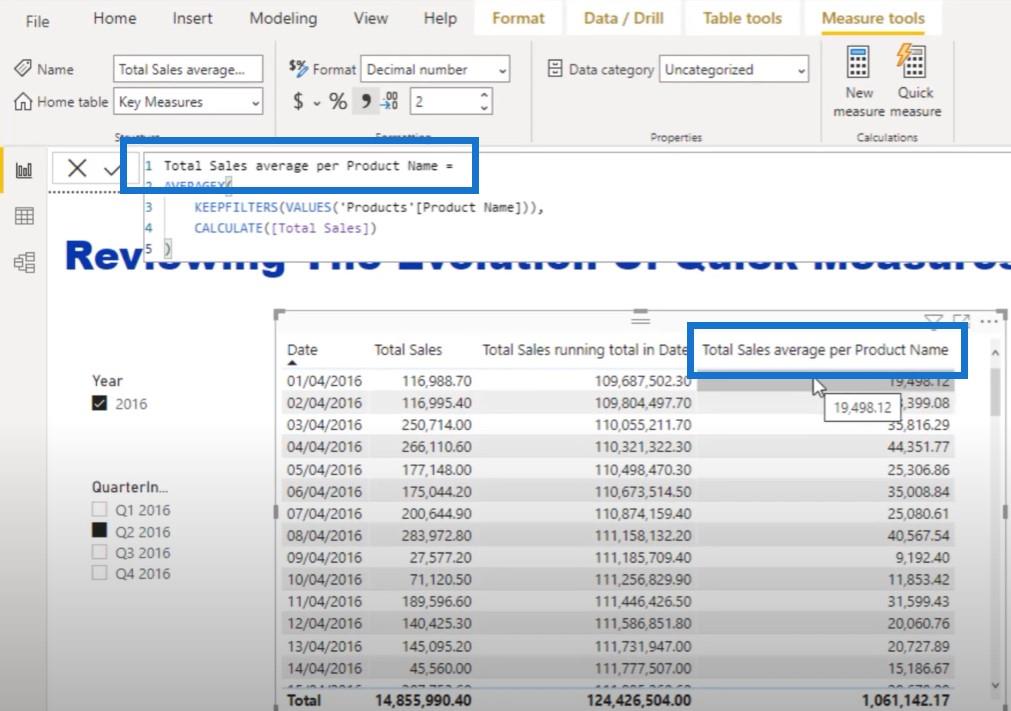The image size is (1011, 711).
Task: Click the Year slicer header
Action: pos(107,380)
